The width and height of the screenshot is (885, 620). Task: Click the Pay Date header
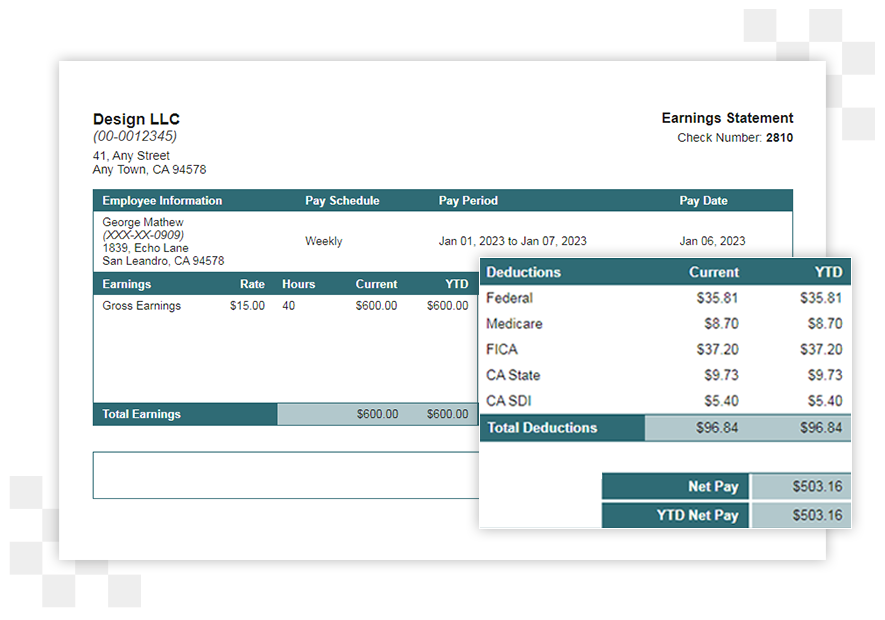click(x=702, y=201)
